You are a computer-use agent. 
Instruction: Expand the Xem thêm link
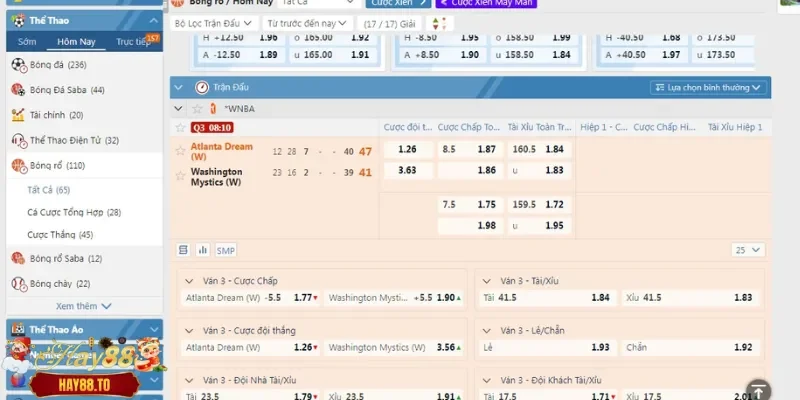tap(83, 306)
